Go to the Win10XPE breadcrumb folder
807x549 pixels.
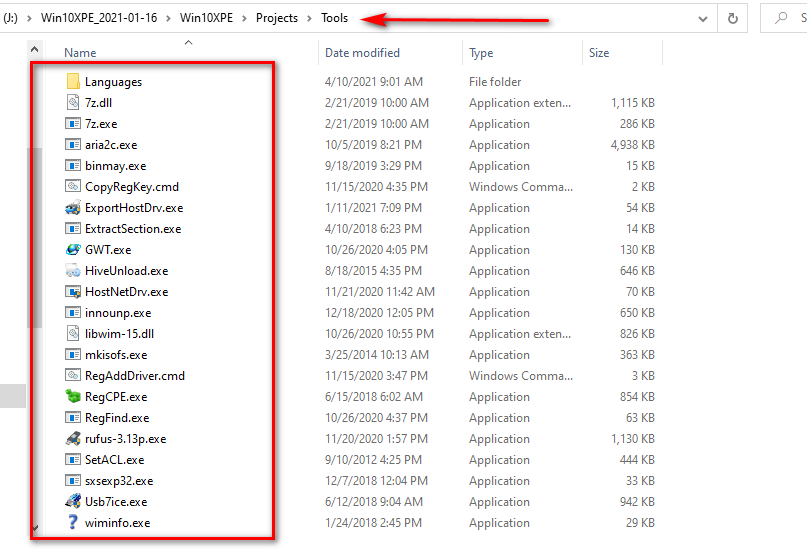pos(206,18)
